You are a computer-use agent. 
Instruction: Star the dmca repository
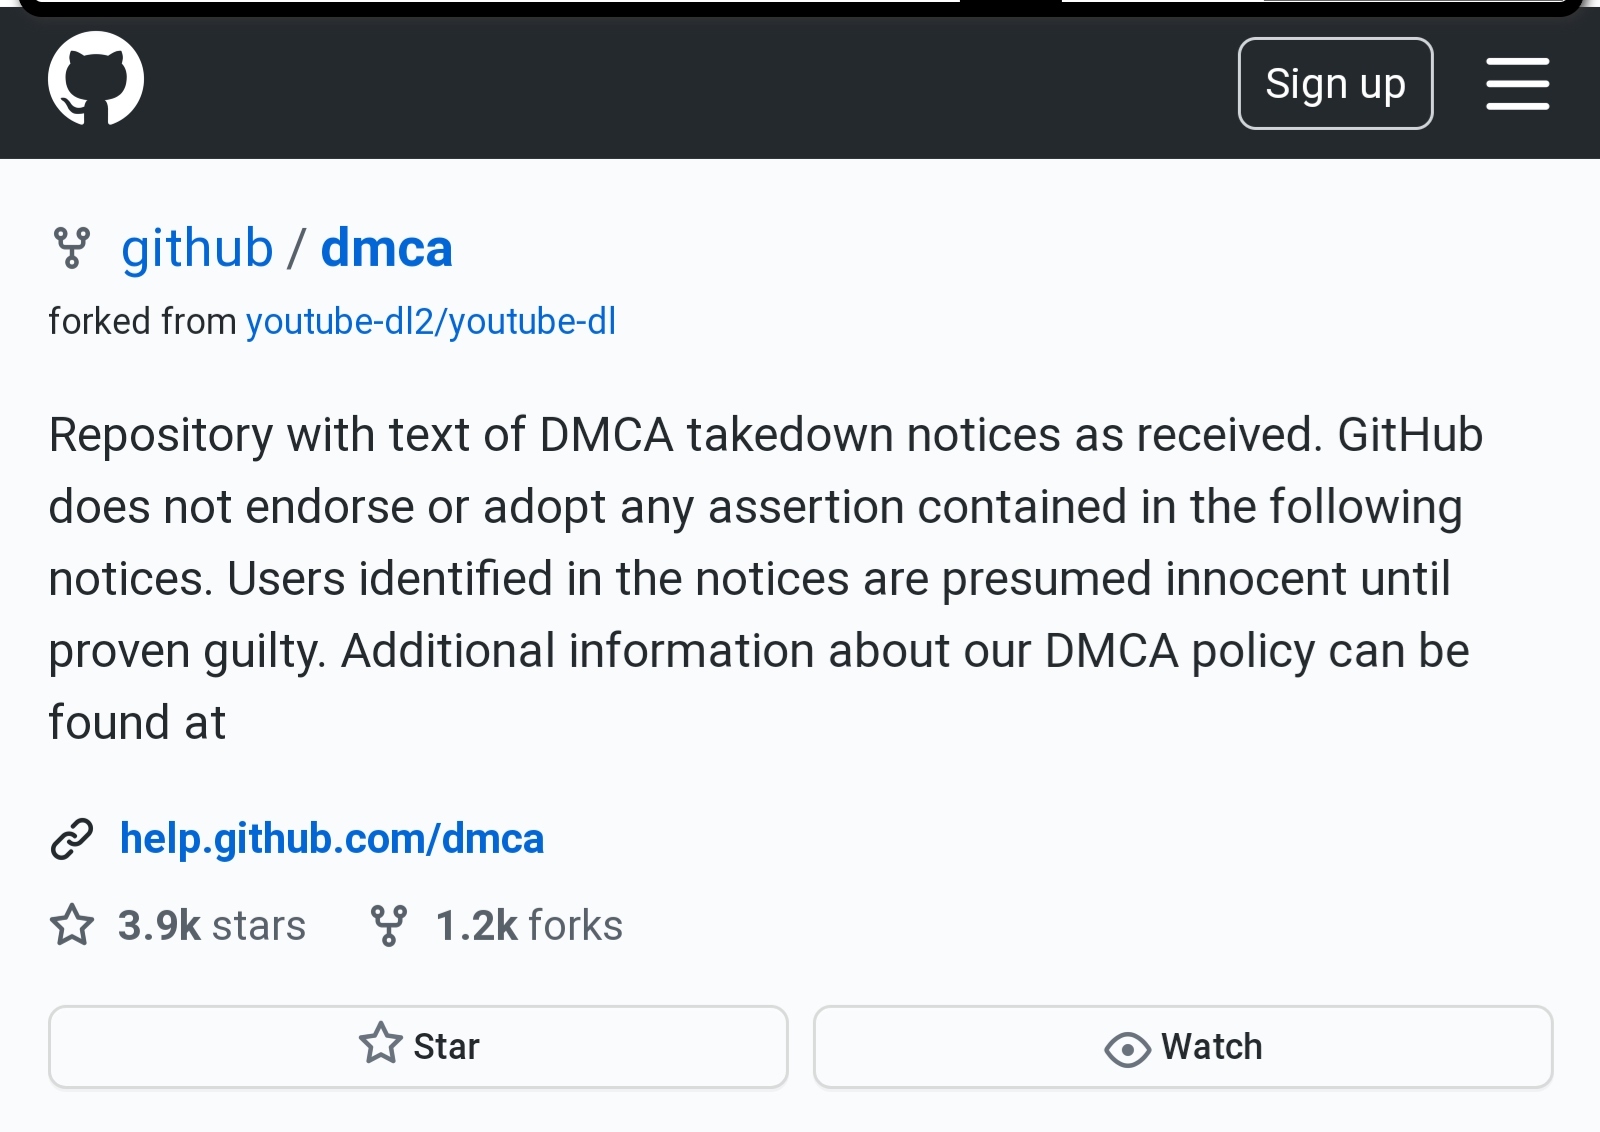[418, 1047]
